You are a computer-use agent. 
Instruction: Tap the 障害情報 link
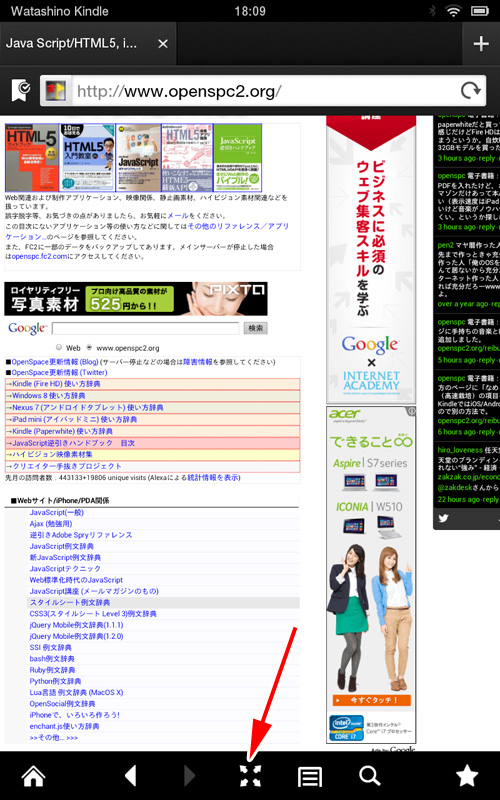[x=197, y=362]
